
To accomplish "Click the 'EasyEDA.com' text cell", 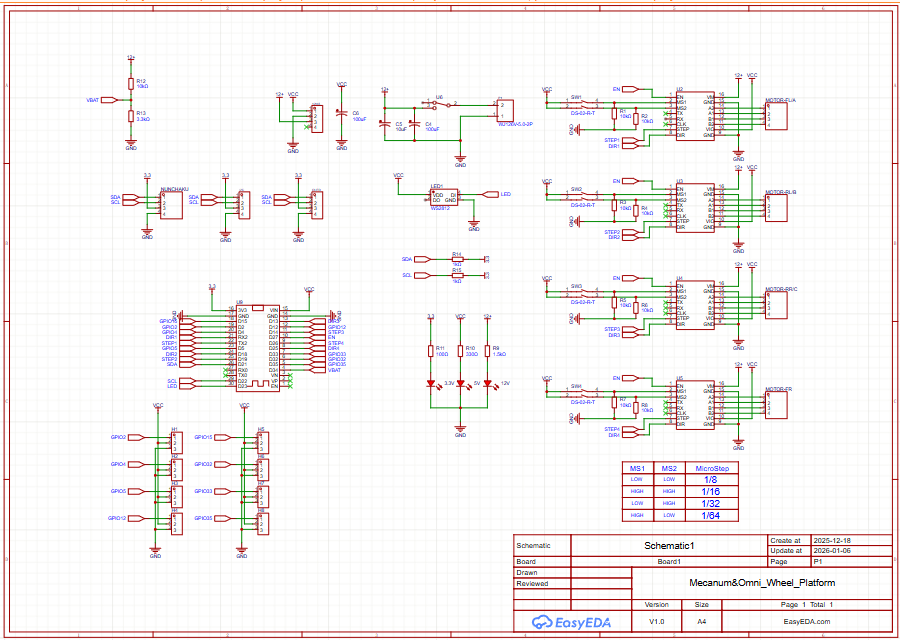I will 806,621.
